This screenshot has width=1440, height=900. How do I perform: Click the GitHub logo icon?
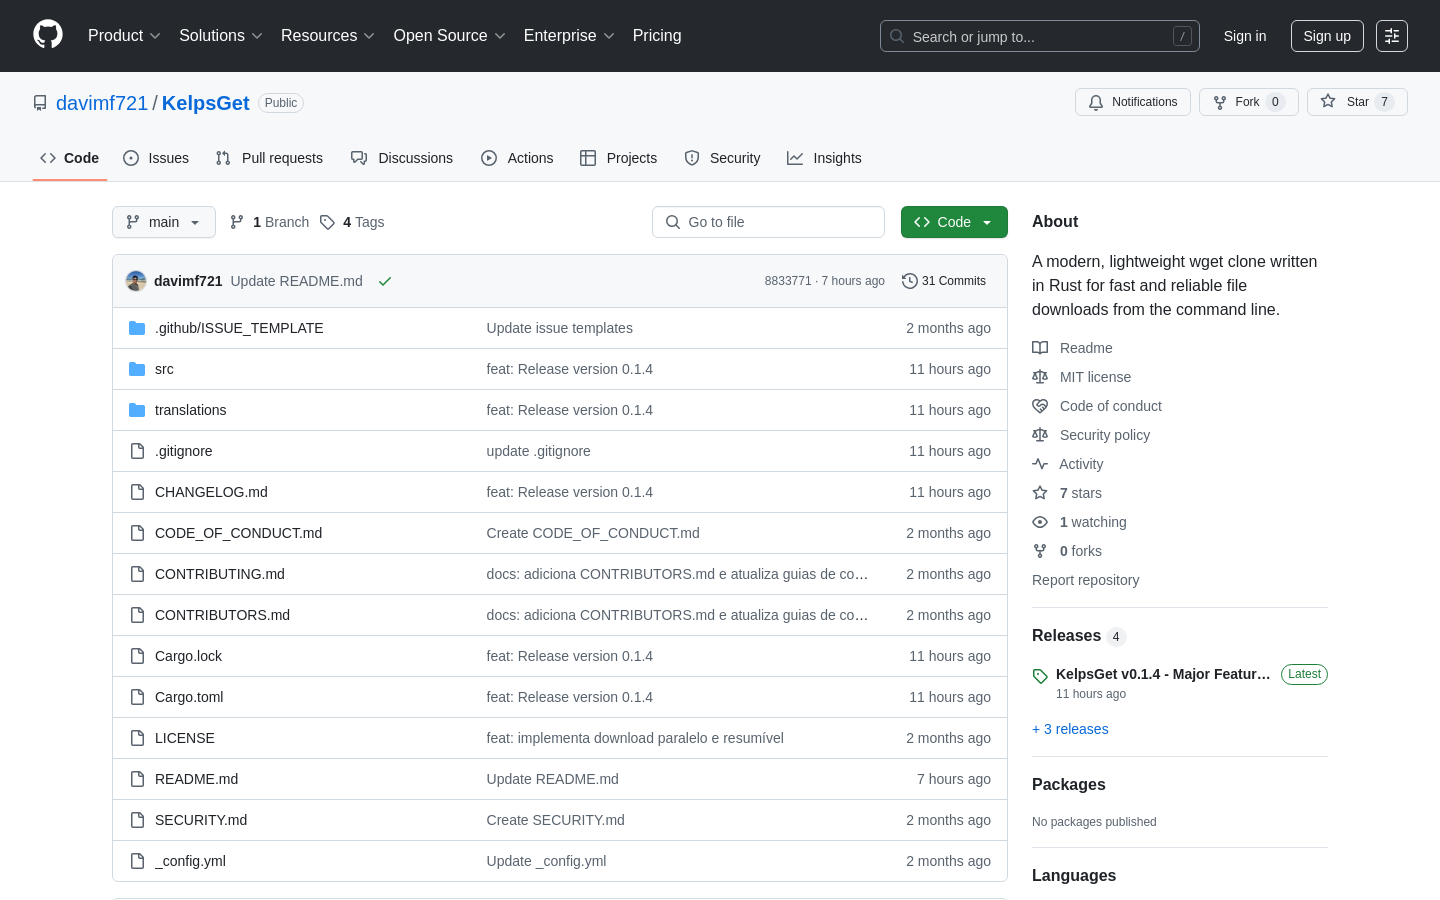point(48,35)
